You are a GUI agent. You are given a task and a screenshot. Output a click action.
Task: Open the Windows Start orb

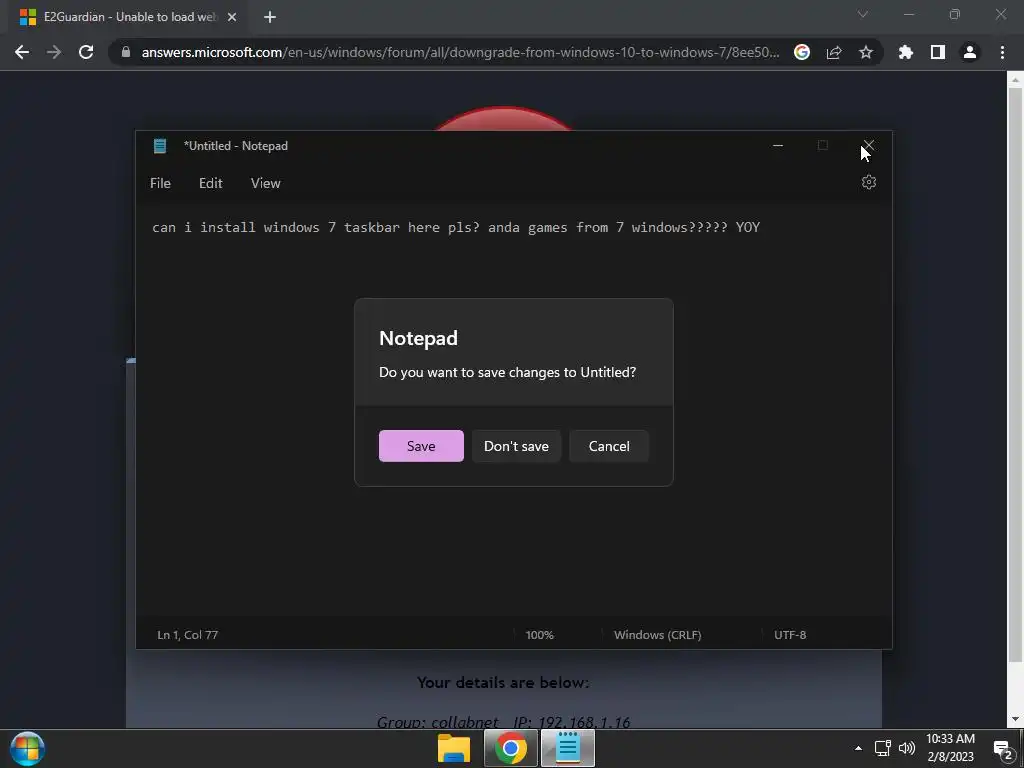coord(27,748)
